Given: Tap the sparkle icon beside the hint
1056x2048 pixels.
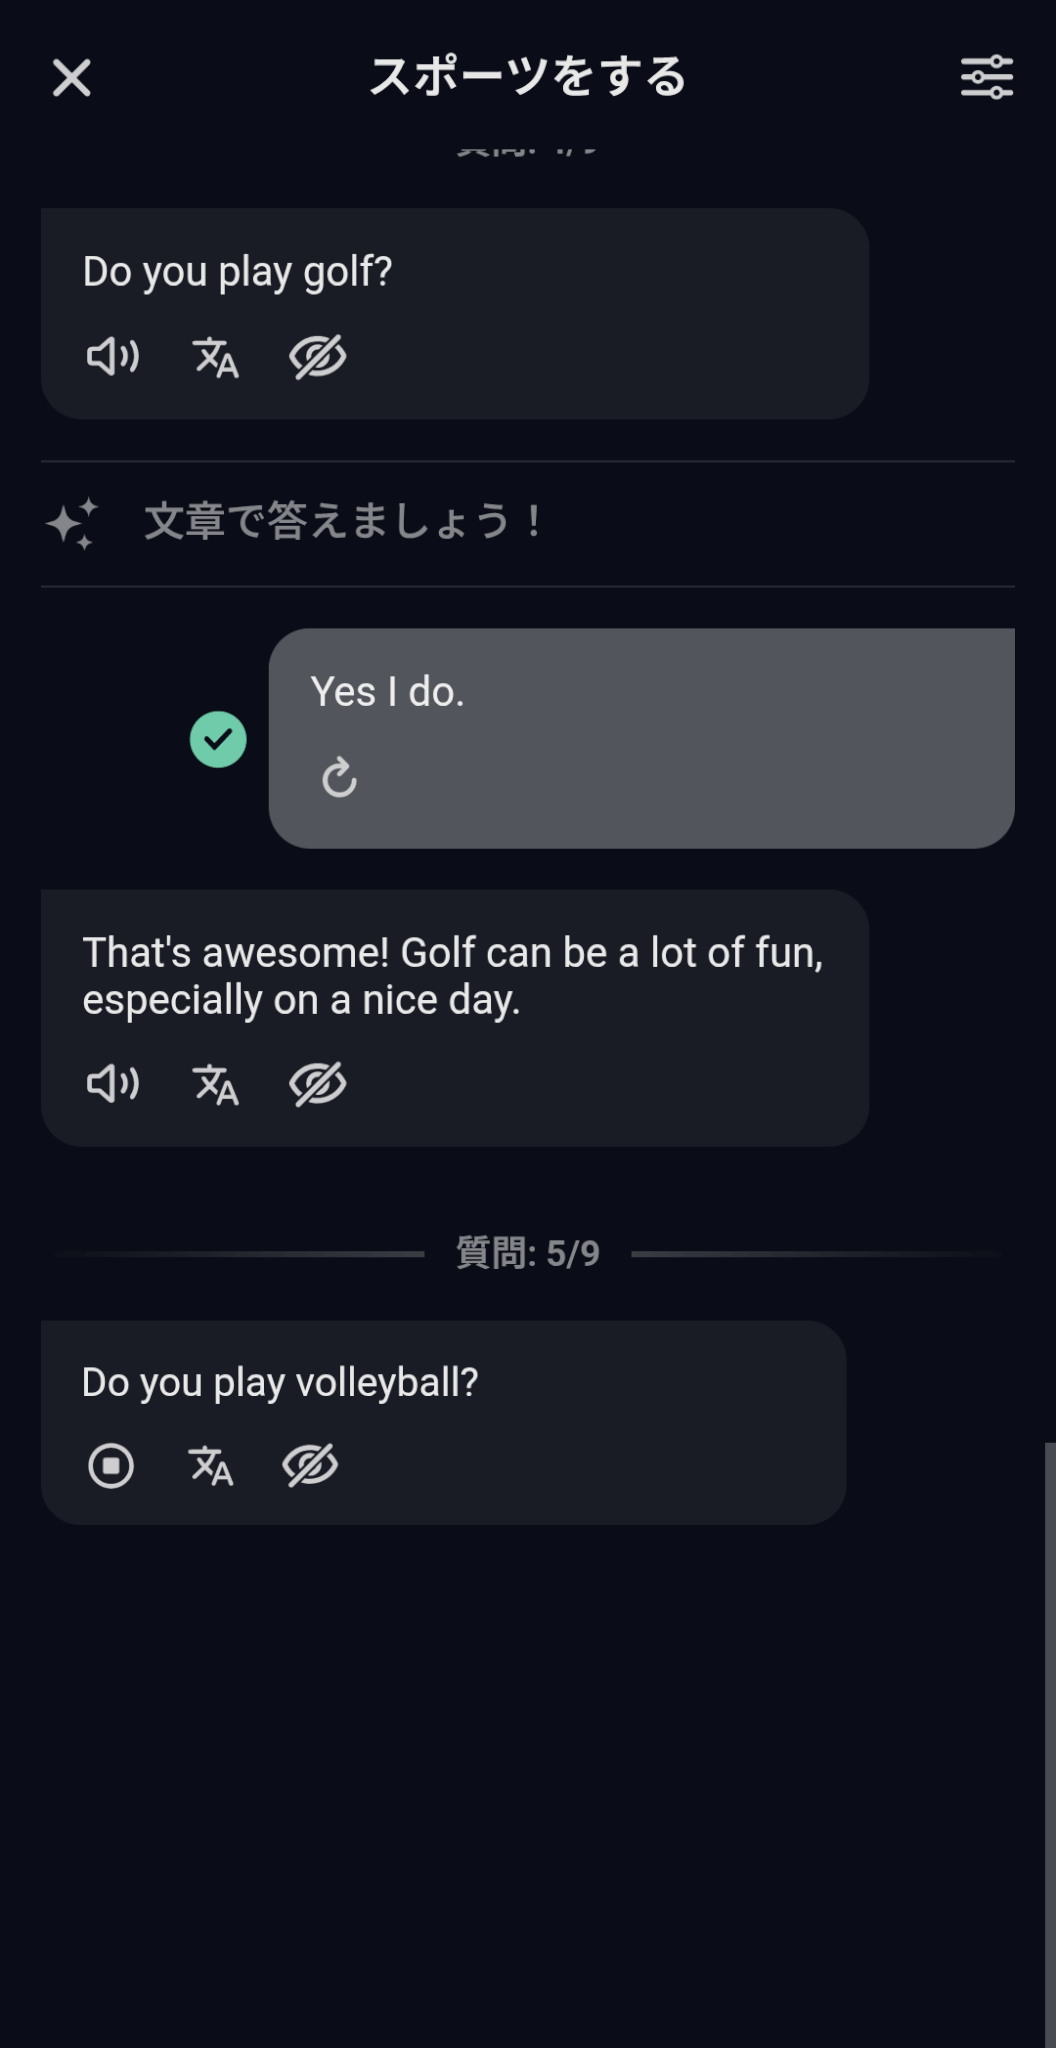Looking at the screenshot, I should [x=72, y=523].
